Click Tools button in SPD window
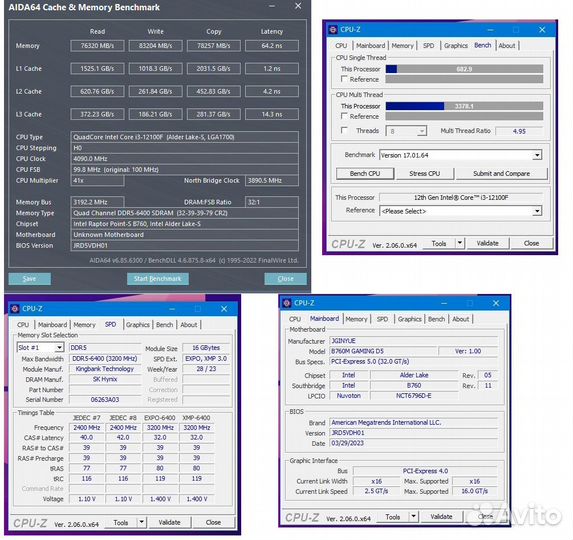Image resolution: width=573 pixels, height=540 pixels. [x=121, y=522]
